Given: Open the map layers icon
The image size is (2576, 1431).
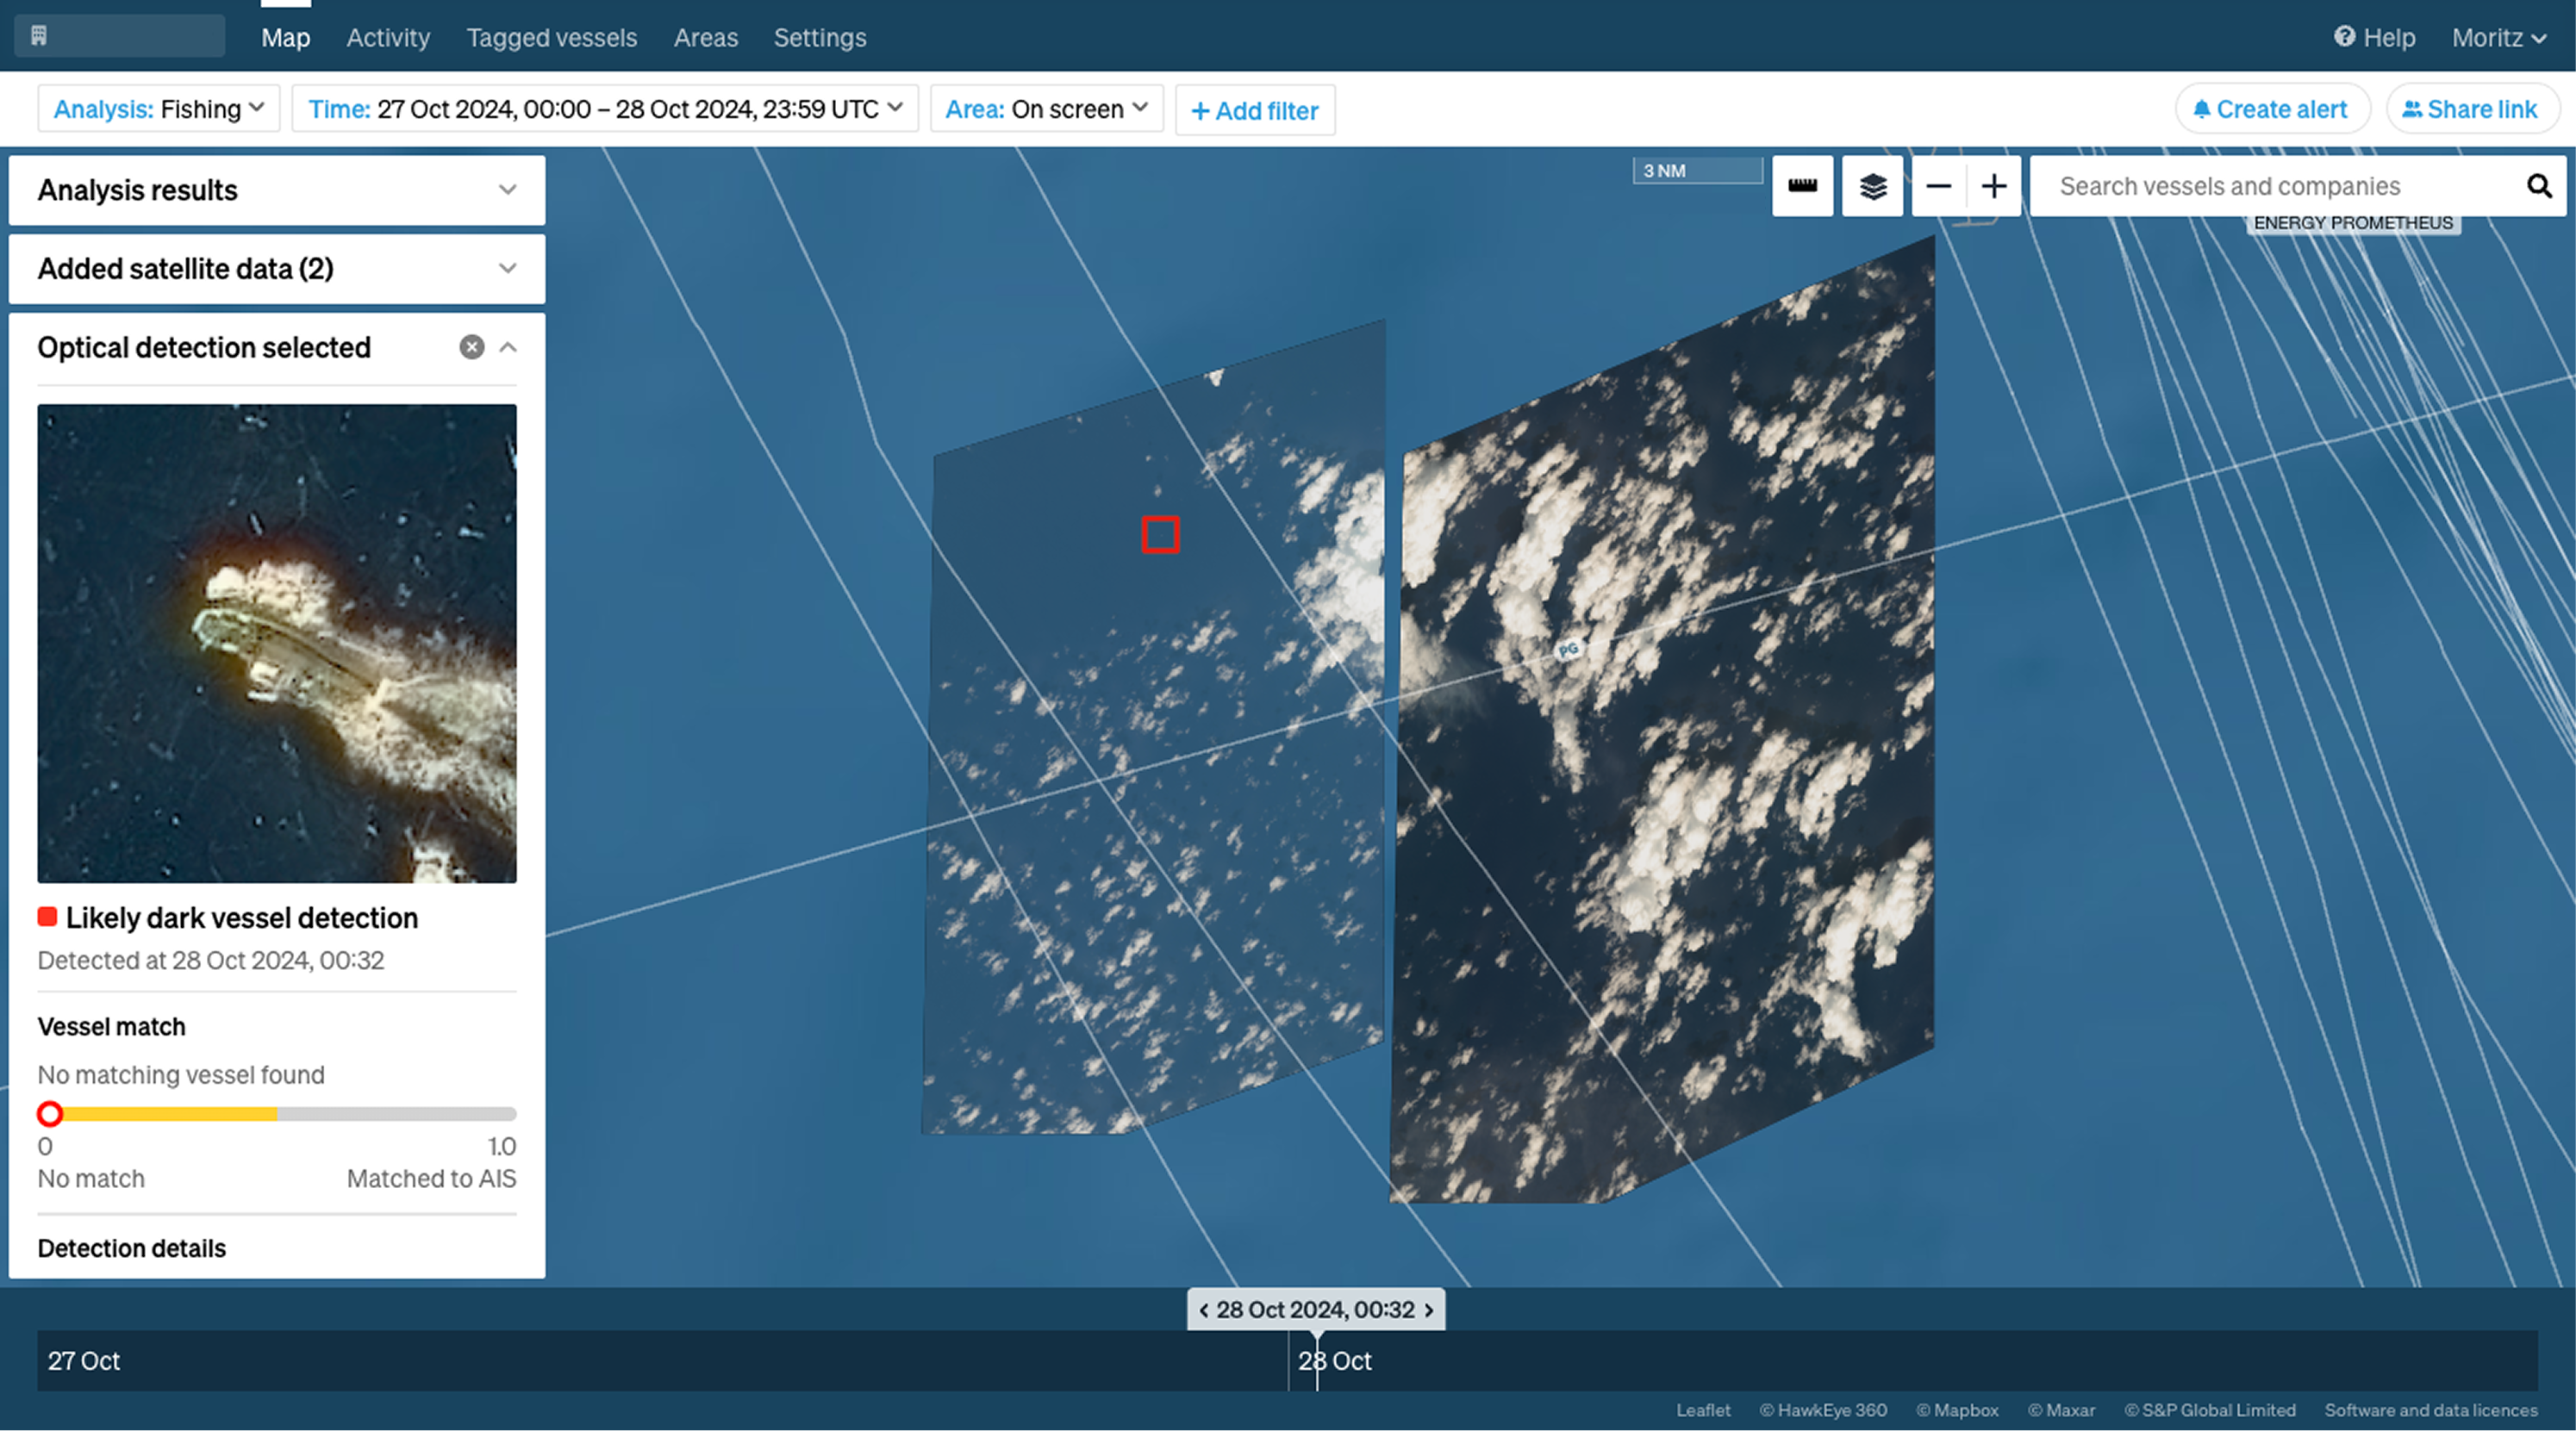Looking at the screenshot, I should 1872,186.
